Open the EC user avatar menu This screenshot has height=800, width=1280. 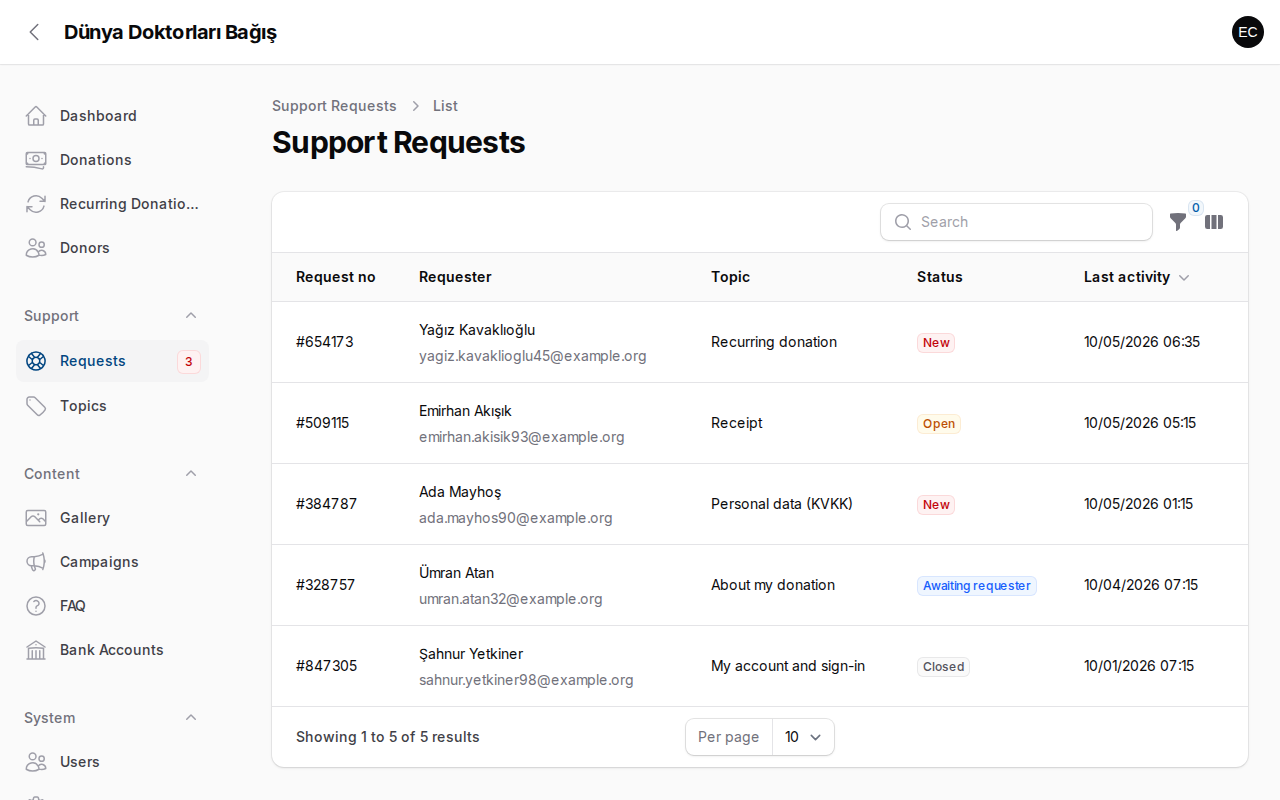[1248, 32]
